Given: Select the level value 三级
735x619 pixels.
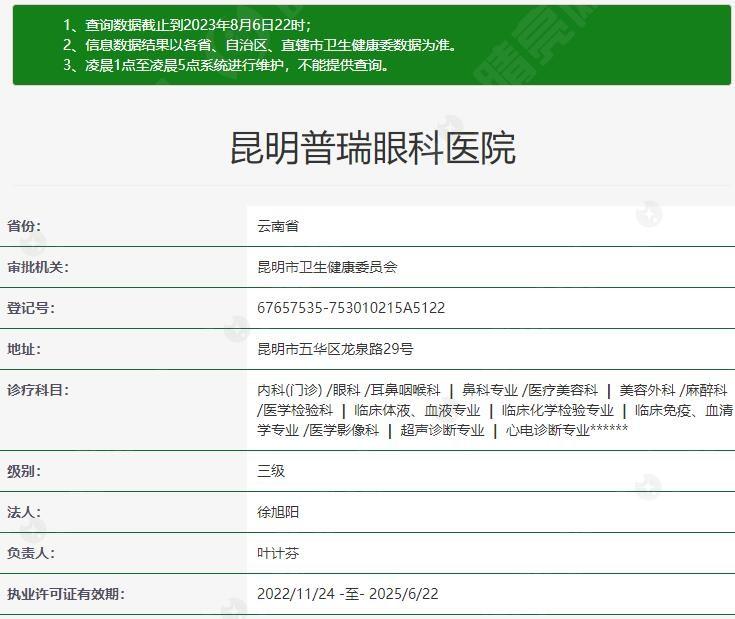Looking at the screenshot, I should (271, 471).
